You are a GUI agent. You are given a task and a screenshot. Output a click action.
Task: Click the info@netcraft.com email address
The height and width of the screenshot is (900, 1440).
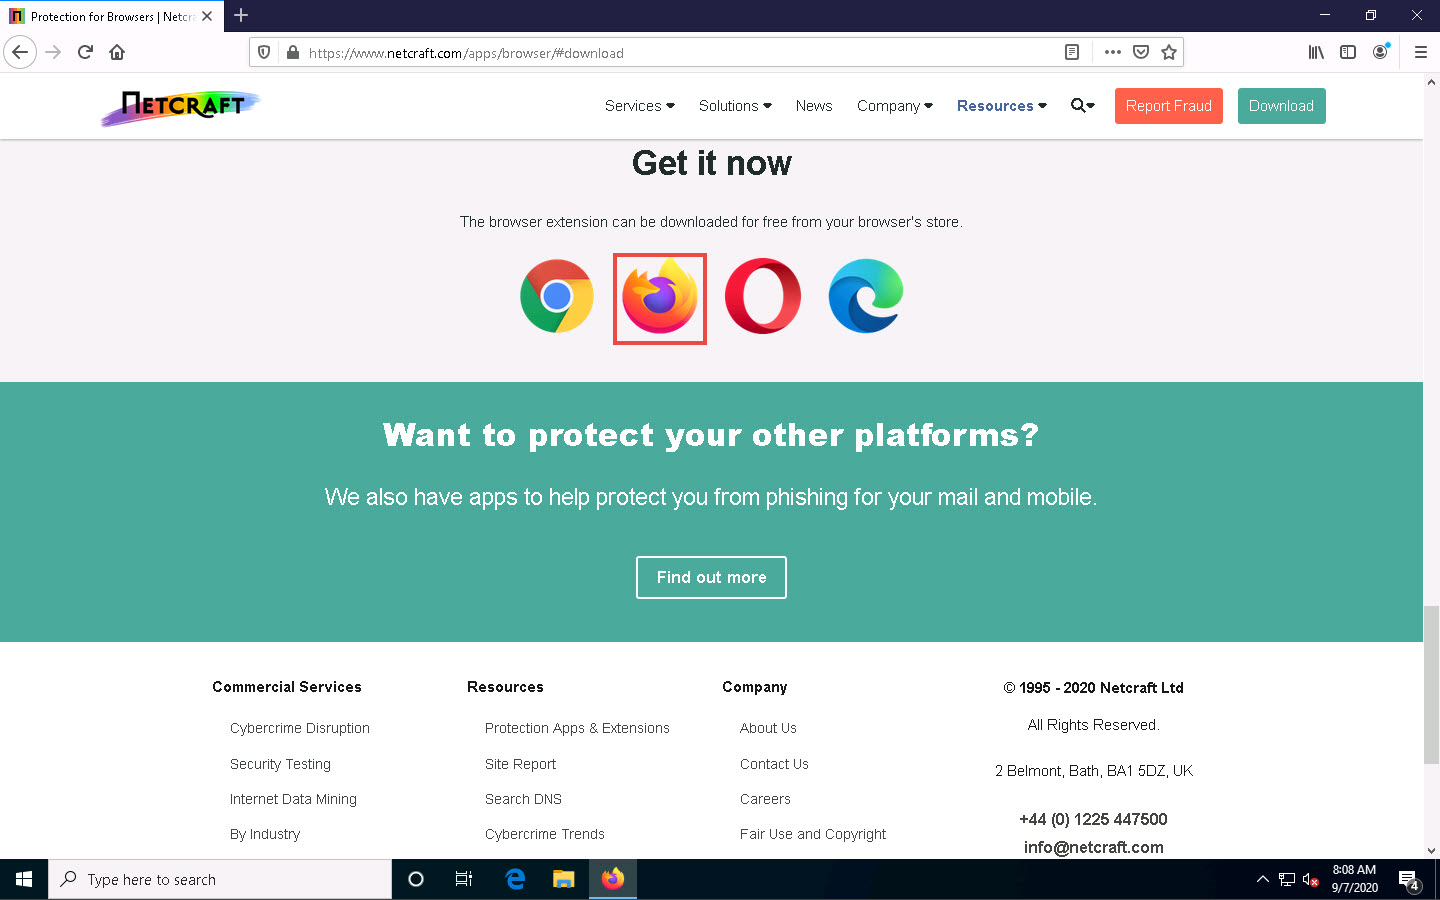[1093, 847]
